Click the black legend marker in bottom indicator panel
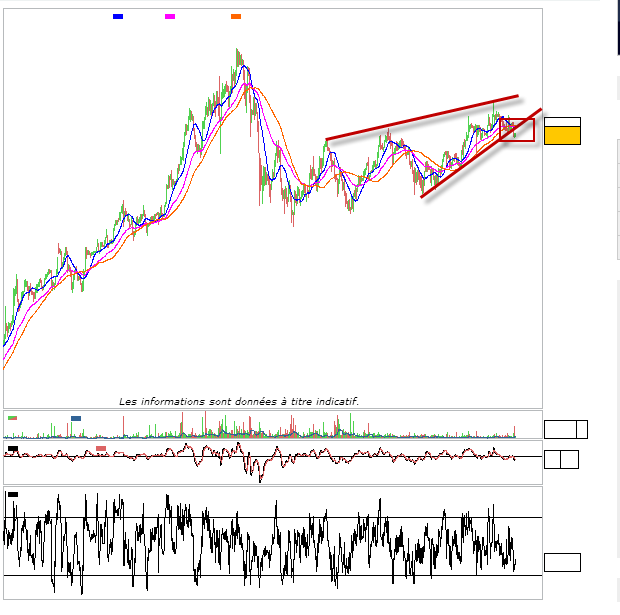The image size is (620, 615). pyautogui.click(x=12, y=494)
